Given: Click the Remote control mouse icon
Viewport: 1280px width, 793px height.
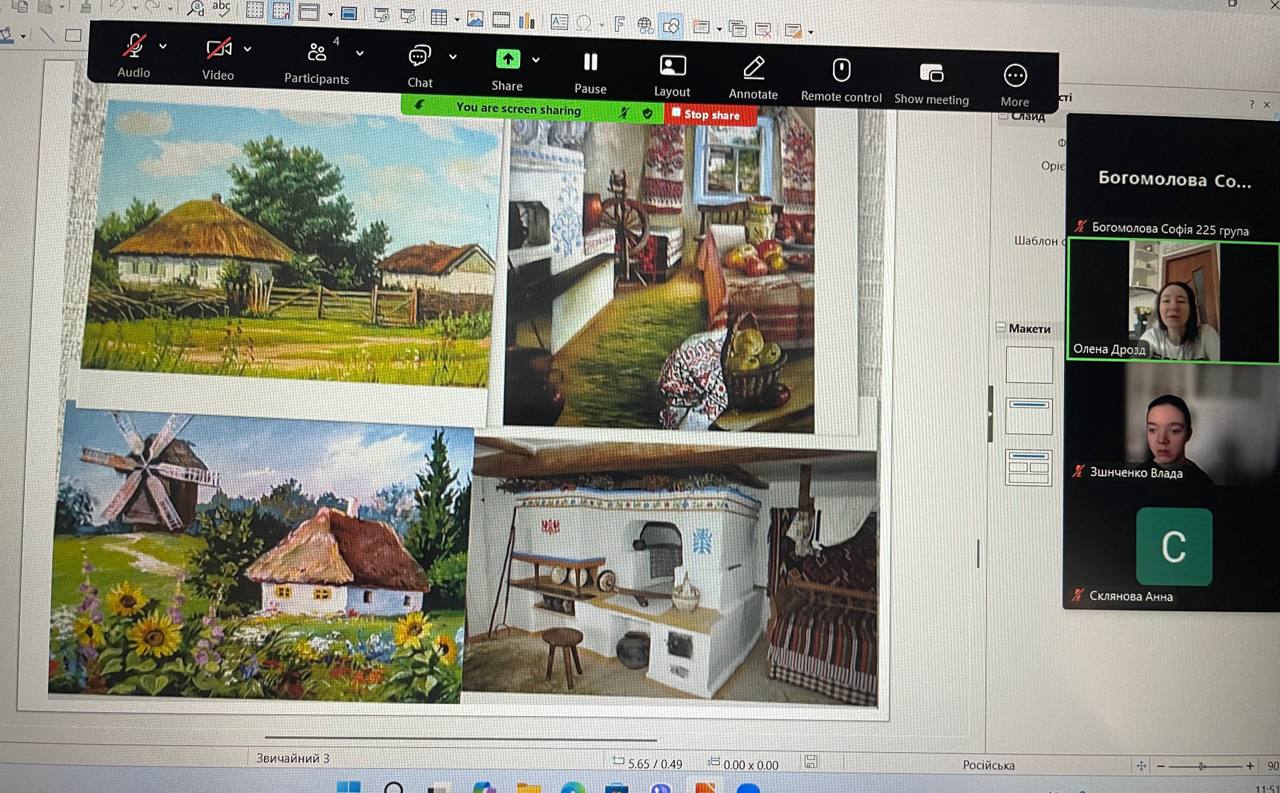Looking at the screenshot, I should [x=841, y=70].
